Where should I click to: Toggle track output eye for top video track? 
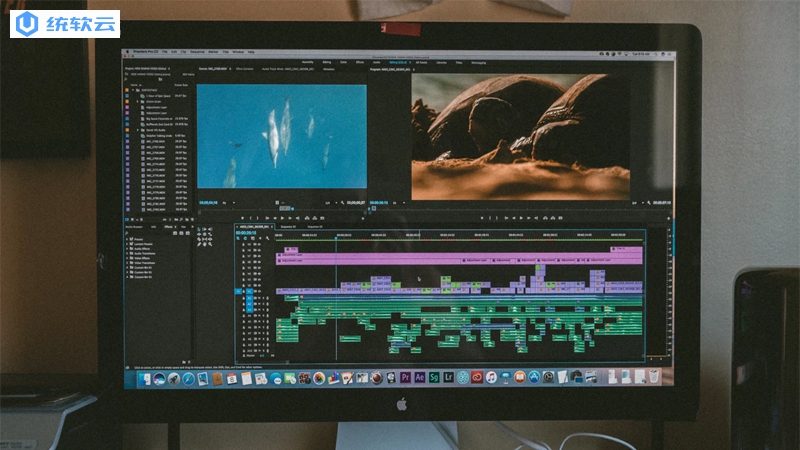pos(260,244)
